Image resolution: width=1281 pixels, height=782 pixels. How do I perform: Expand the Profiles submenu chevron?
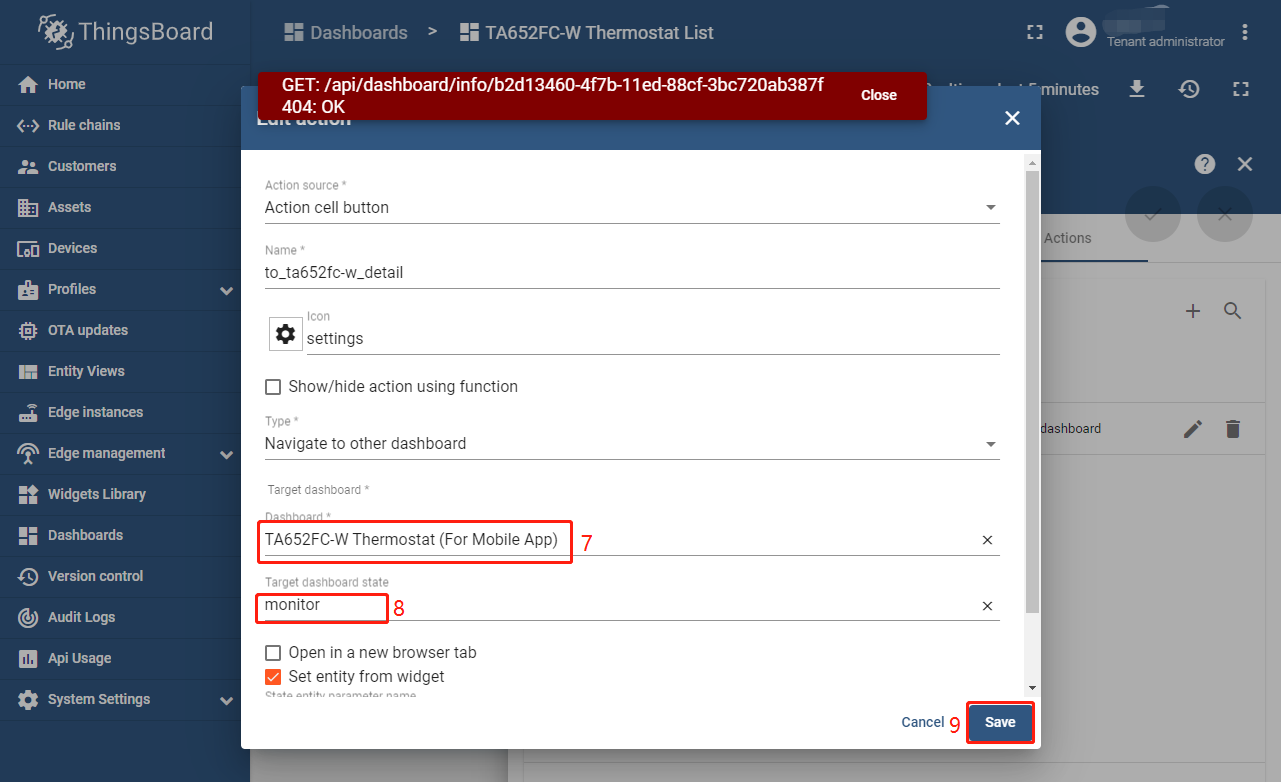point(226,290)
